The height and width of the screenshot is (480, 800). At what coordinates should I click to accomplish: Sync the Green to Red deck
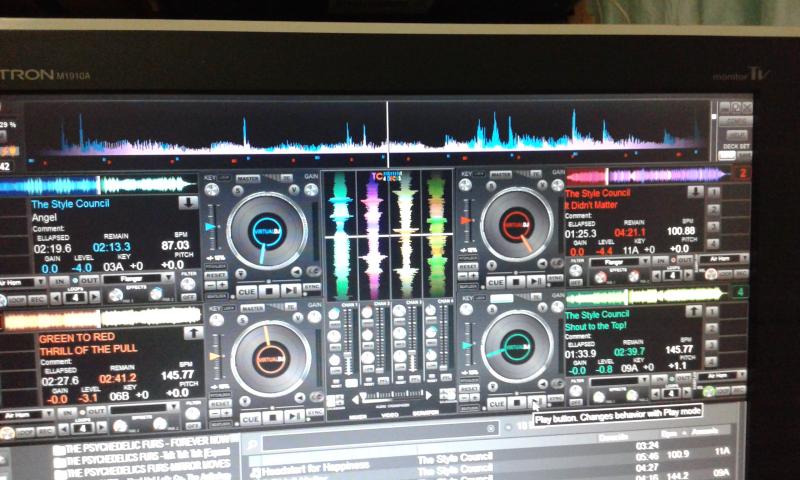point(315,412)
